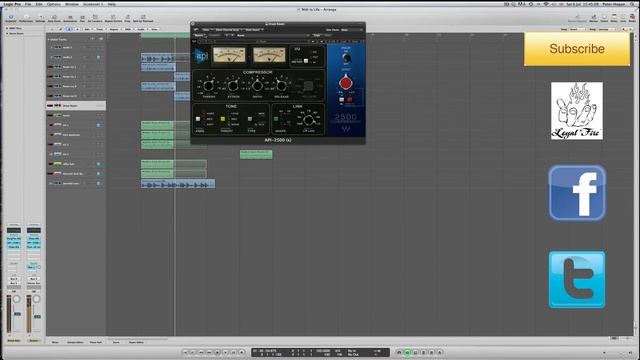The image size is (640, 360).
Task: Expand the MIDI Thru inspector section
Action: 7,28
